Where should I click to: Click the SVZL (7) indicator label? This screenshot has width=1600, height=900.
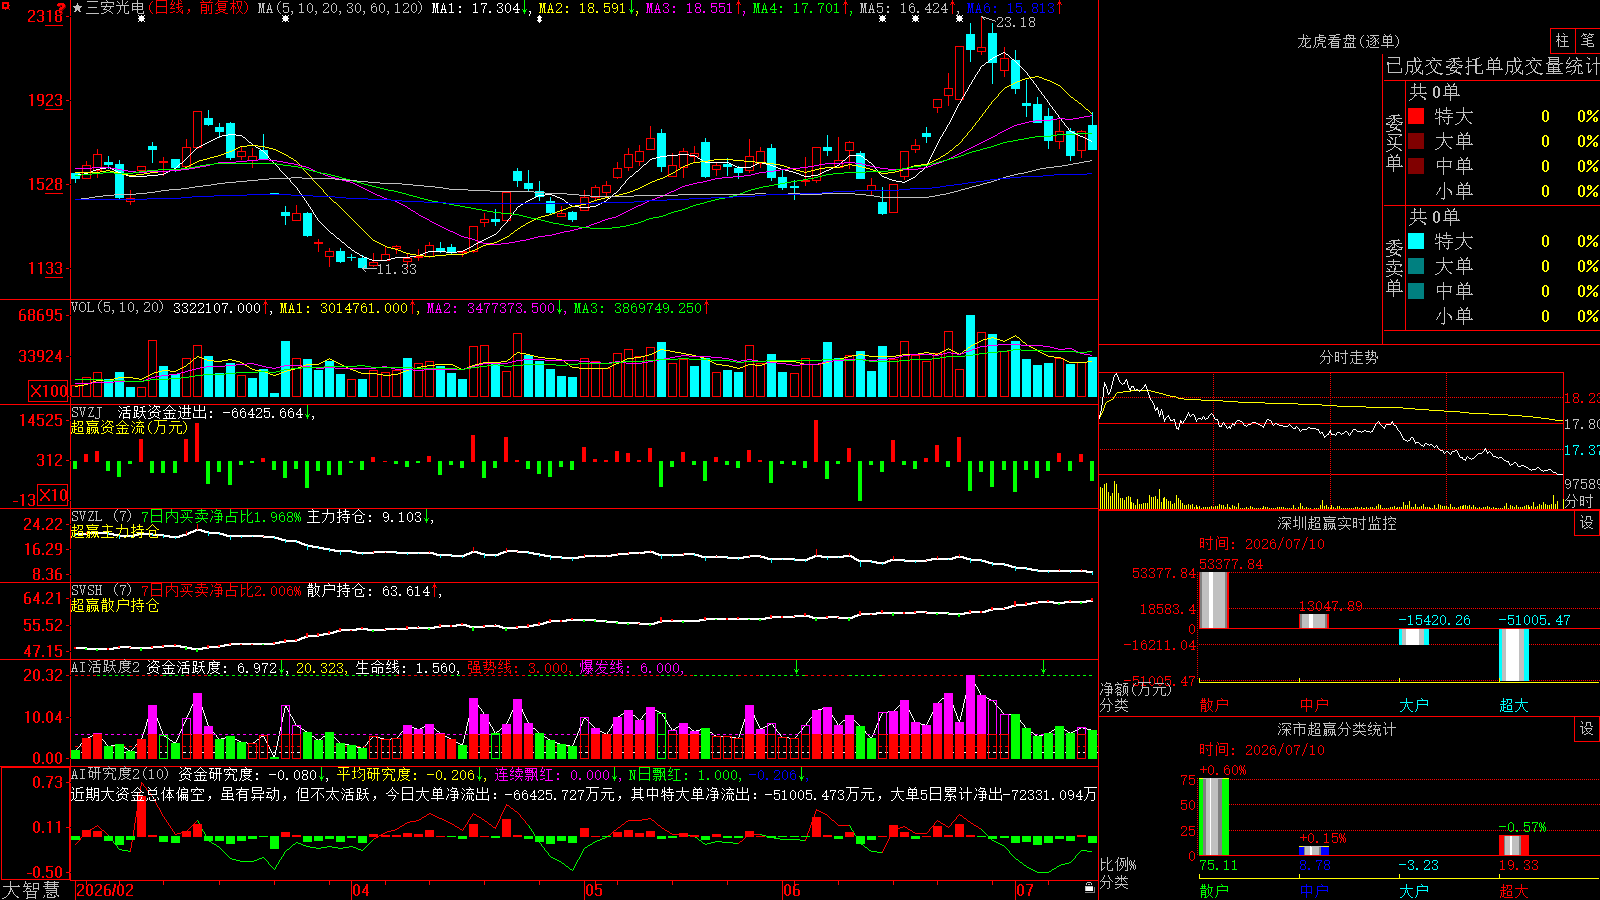102,516
